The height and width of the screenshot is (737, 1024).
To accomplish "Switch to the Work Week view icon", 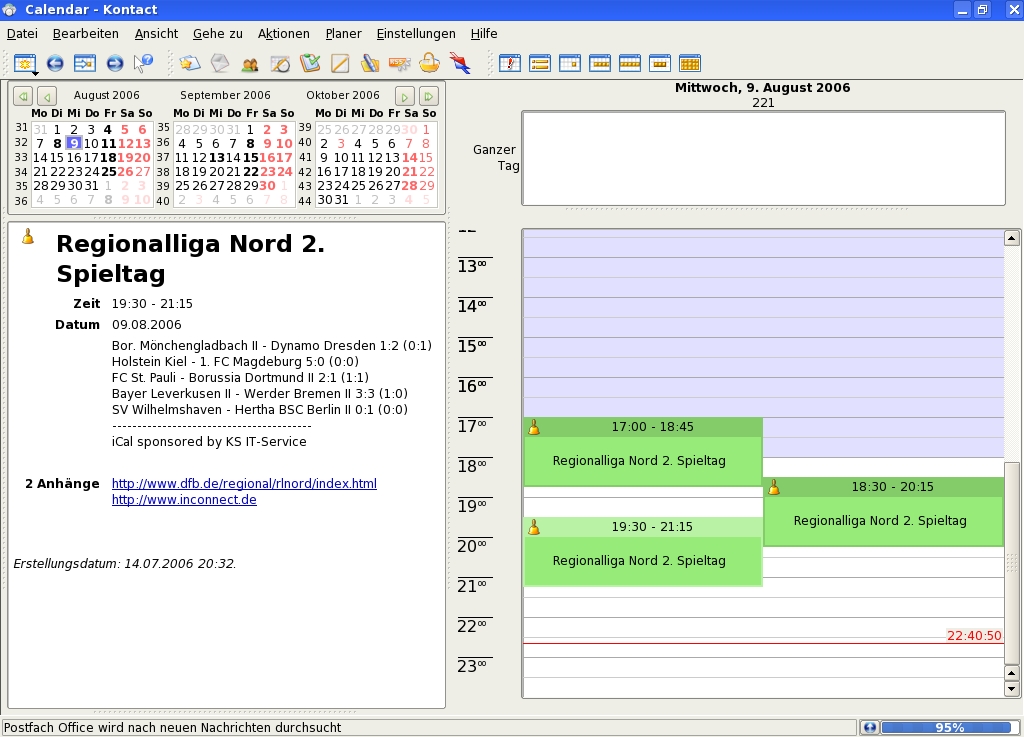I will click(x=600, y=63).
